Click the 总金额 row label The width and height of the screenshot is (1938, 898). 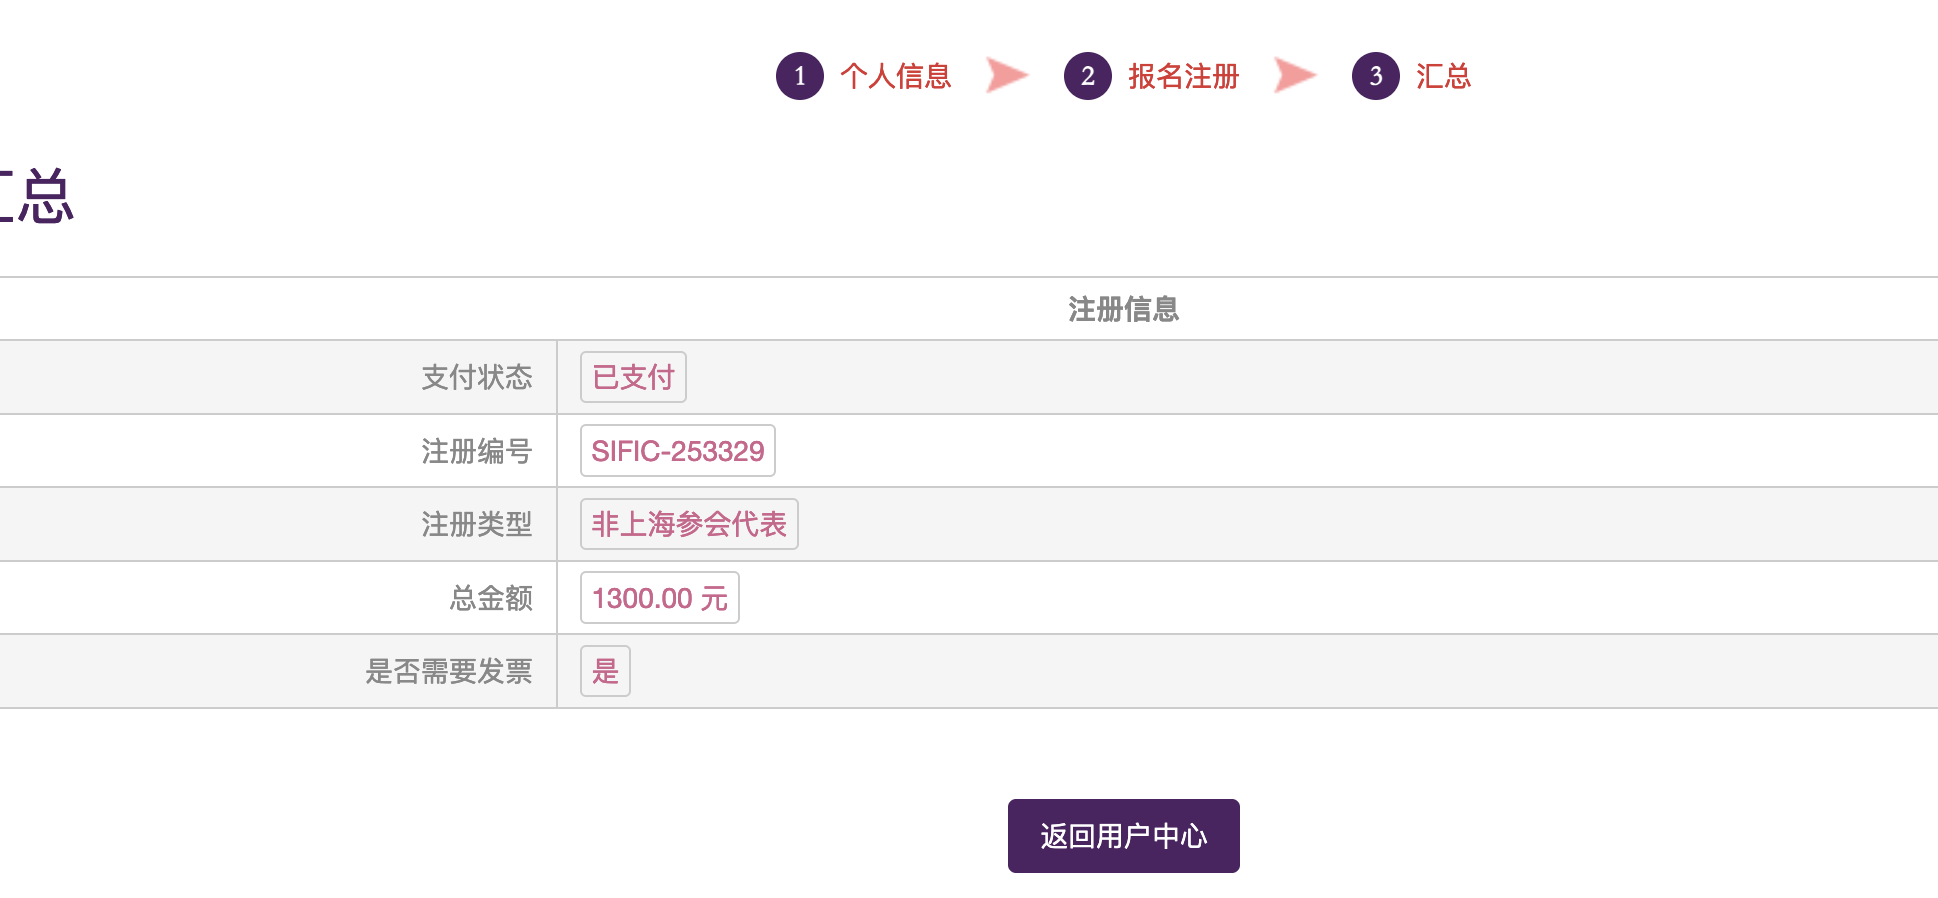coord(490,598)
